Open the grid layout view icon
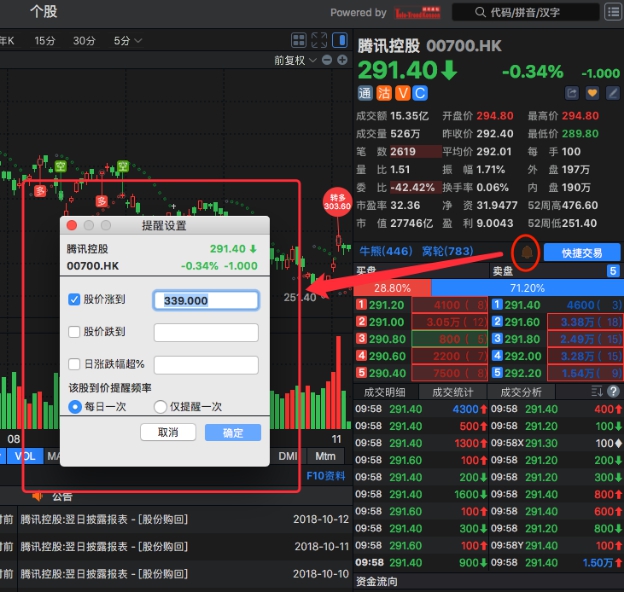This screenshot has height=592, width=624. [298, 40]
